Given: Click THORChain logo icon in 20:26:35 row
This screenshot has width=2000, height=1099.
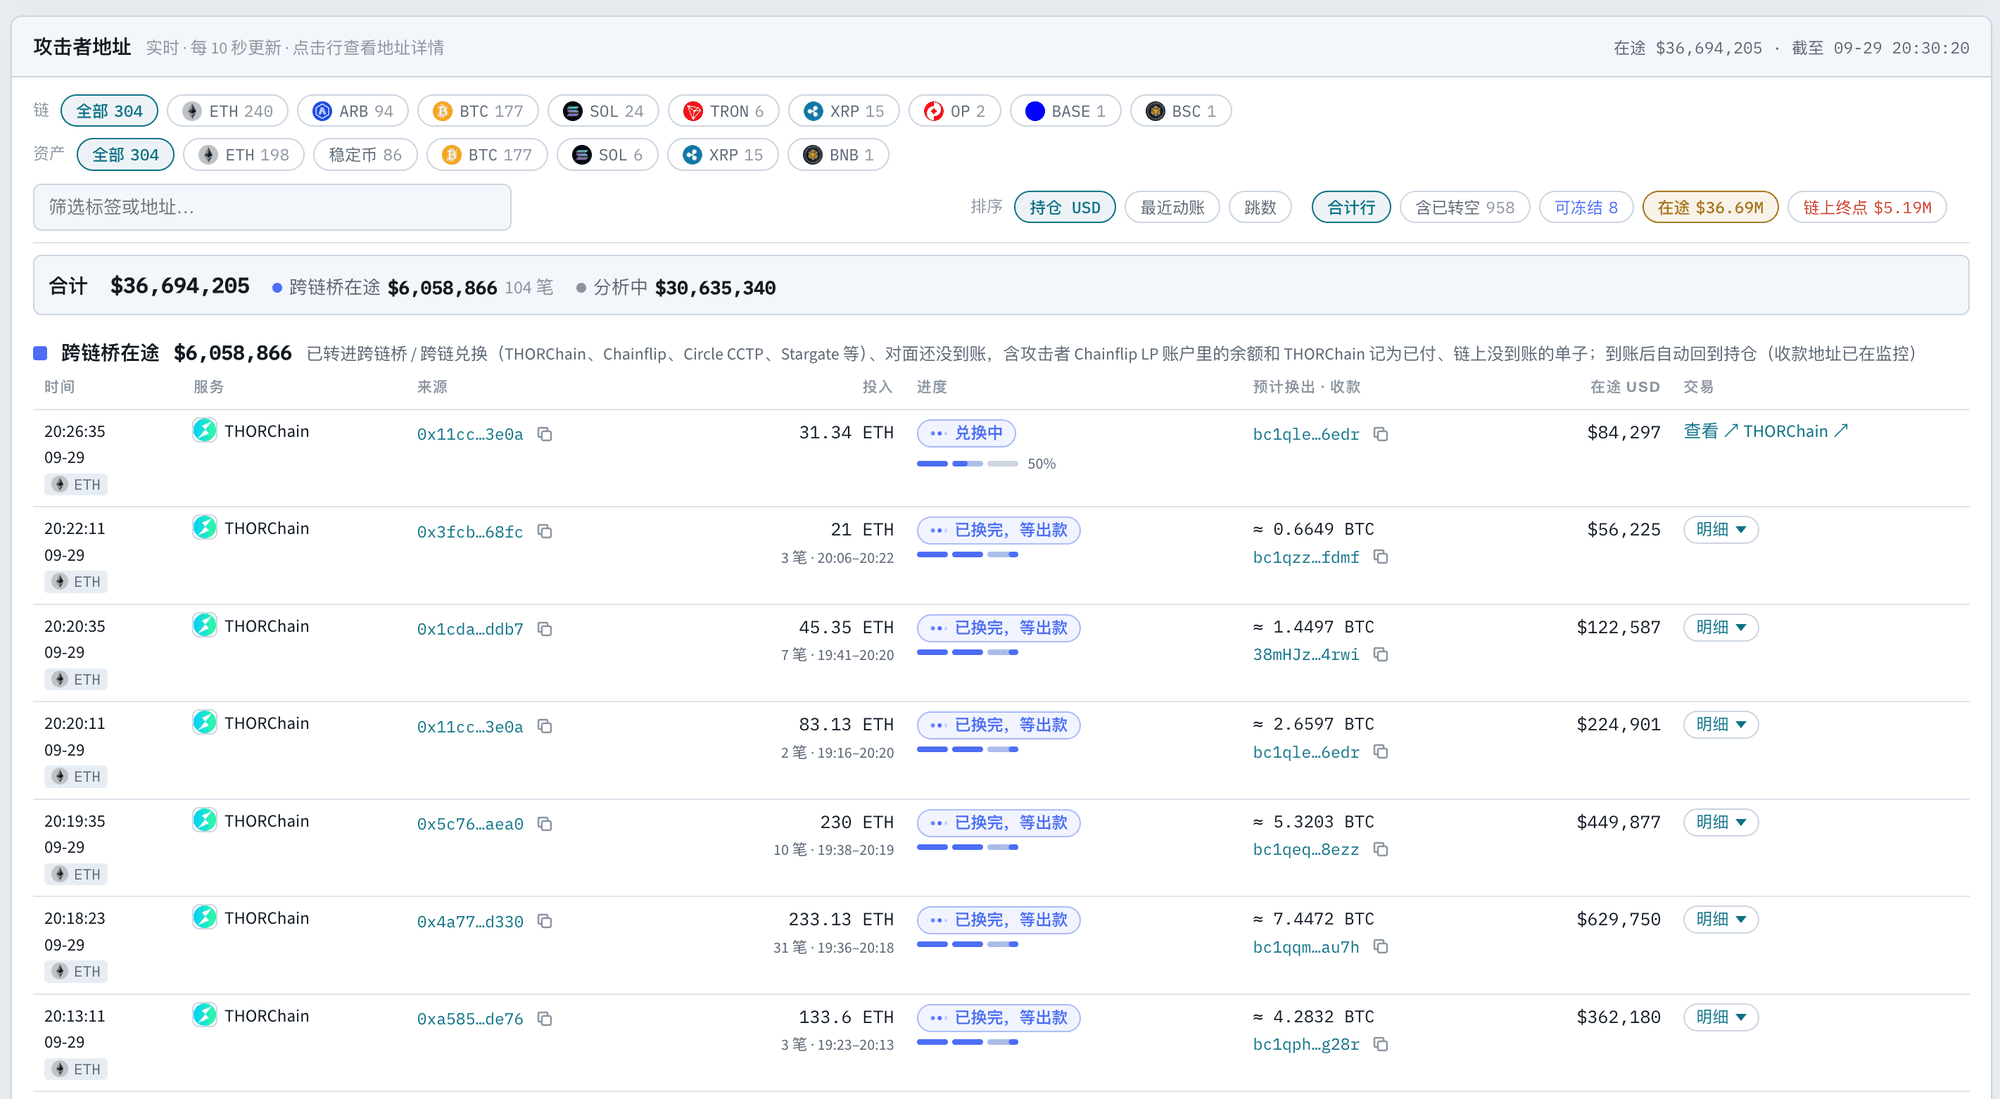Looking at the screenshot, I should coord(205,431).
